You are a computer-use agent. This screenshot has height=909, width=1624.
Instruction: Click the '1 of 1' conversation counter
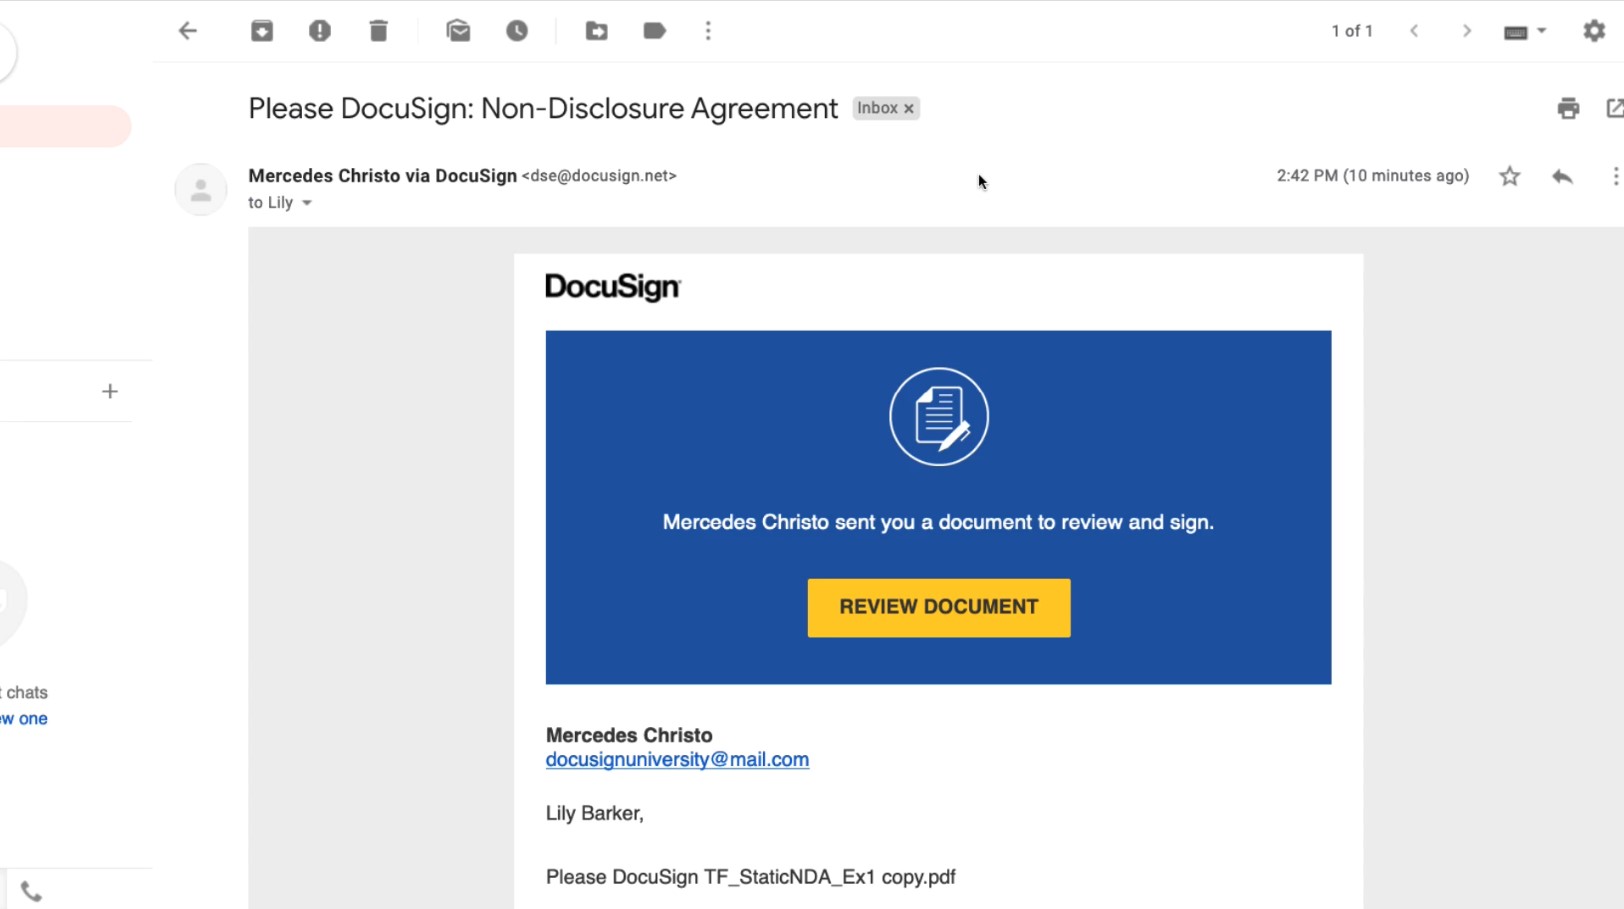point(1352,31)
